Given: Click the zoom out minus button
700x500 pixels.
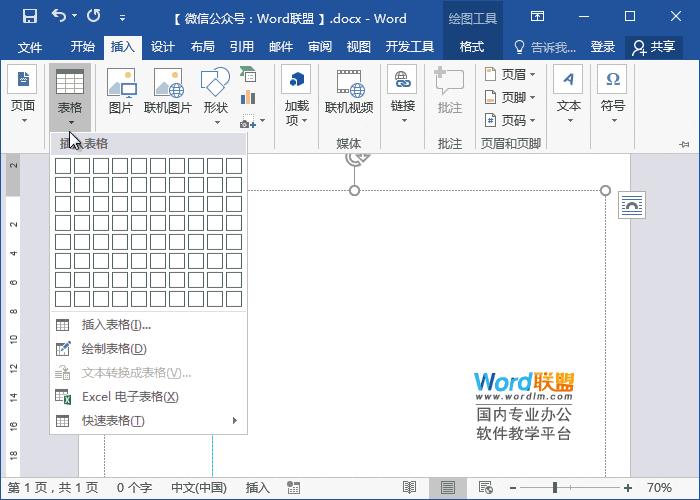Looking at the screenshot, I should 513,488.
